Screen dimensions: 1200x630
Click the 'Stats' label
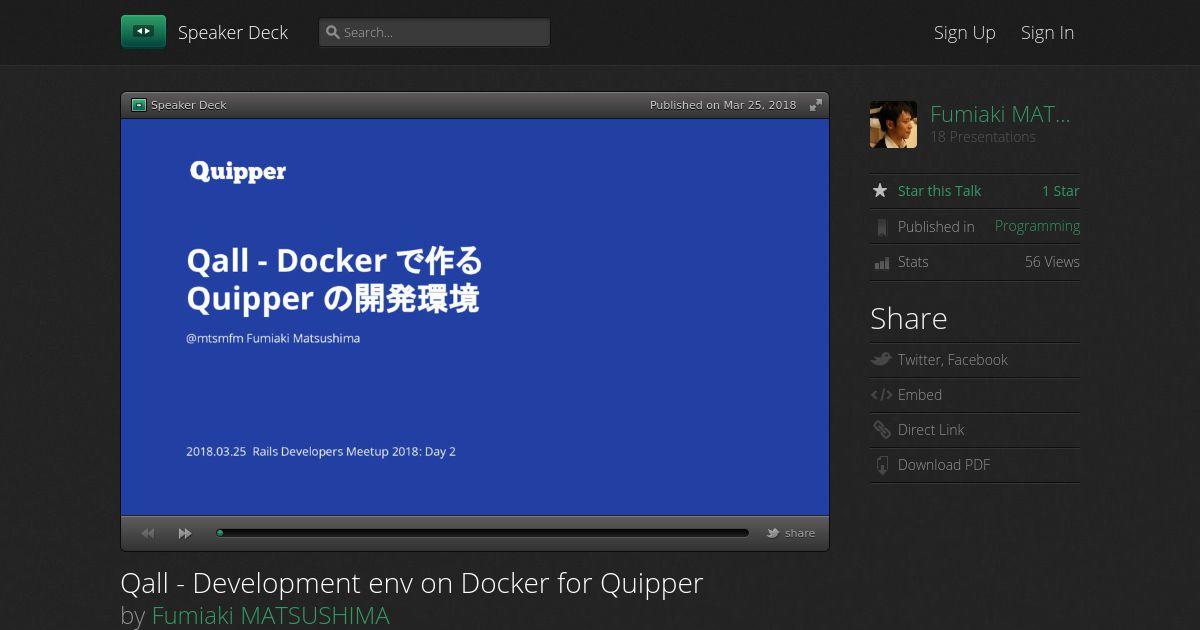tap(913, 262)
